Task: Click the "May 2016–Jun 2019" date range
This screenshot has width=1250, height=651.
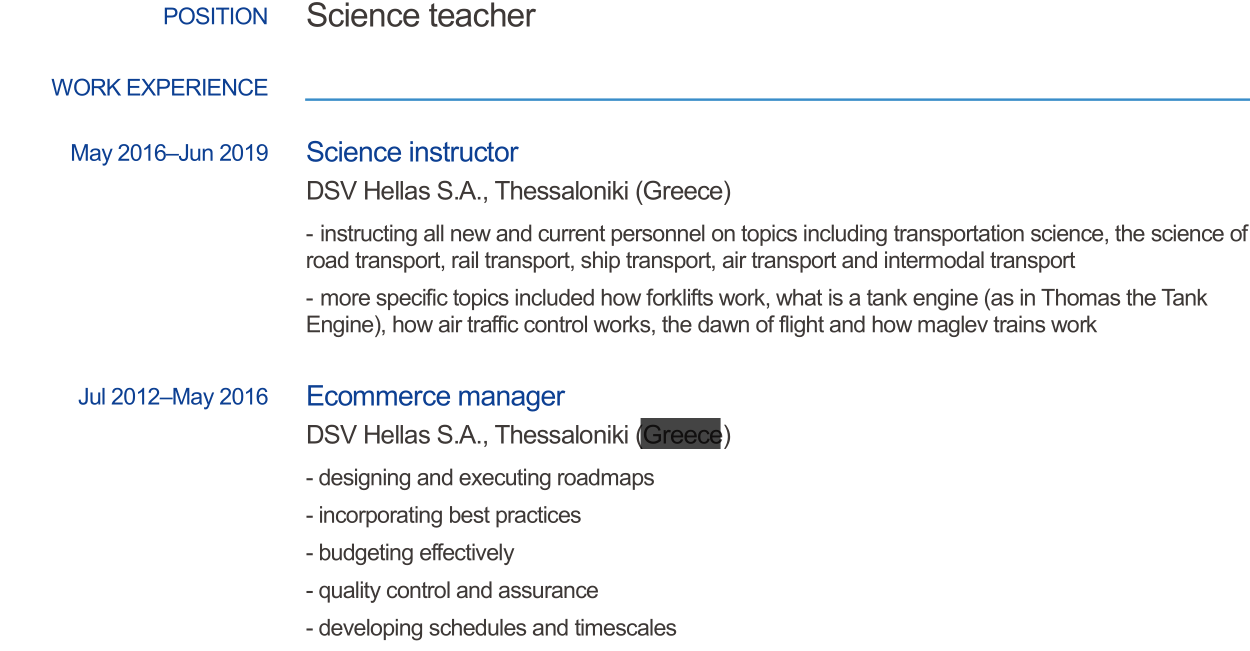Action: coord(169,153)
